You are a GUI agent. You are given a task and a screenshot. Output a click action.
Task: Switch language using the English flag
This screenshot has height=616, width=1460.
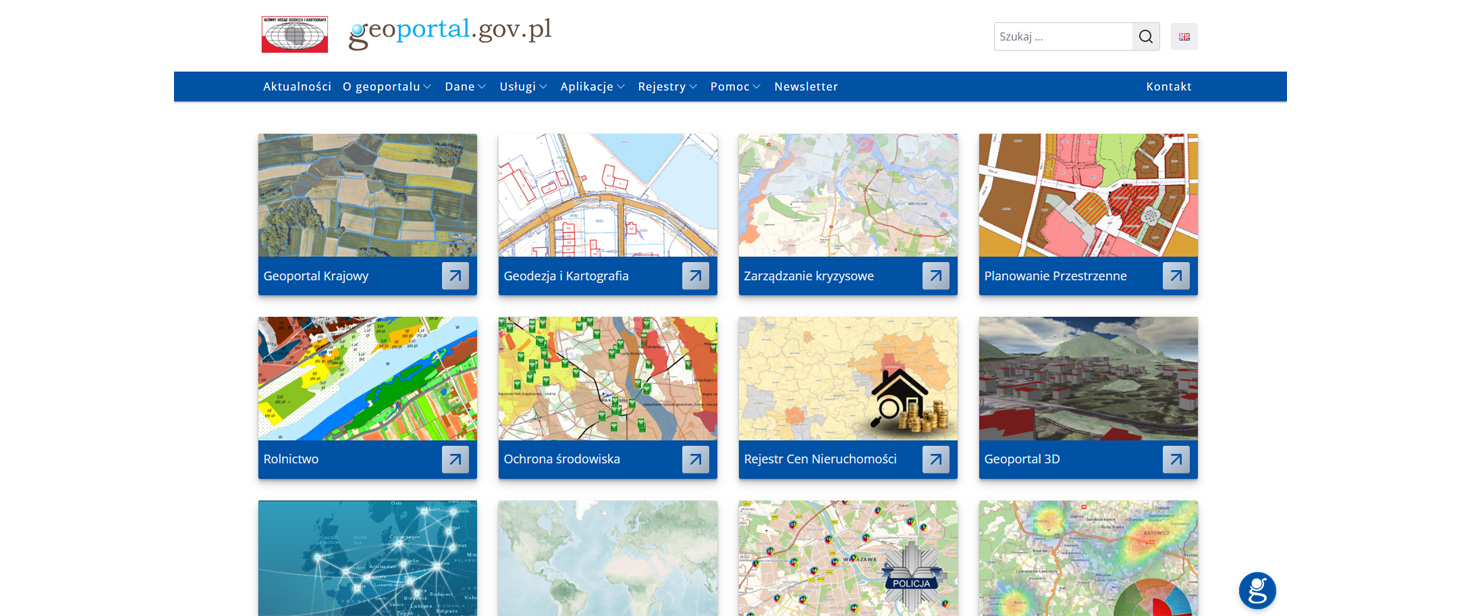coord(1184,36)
